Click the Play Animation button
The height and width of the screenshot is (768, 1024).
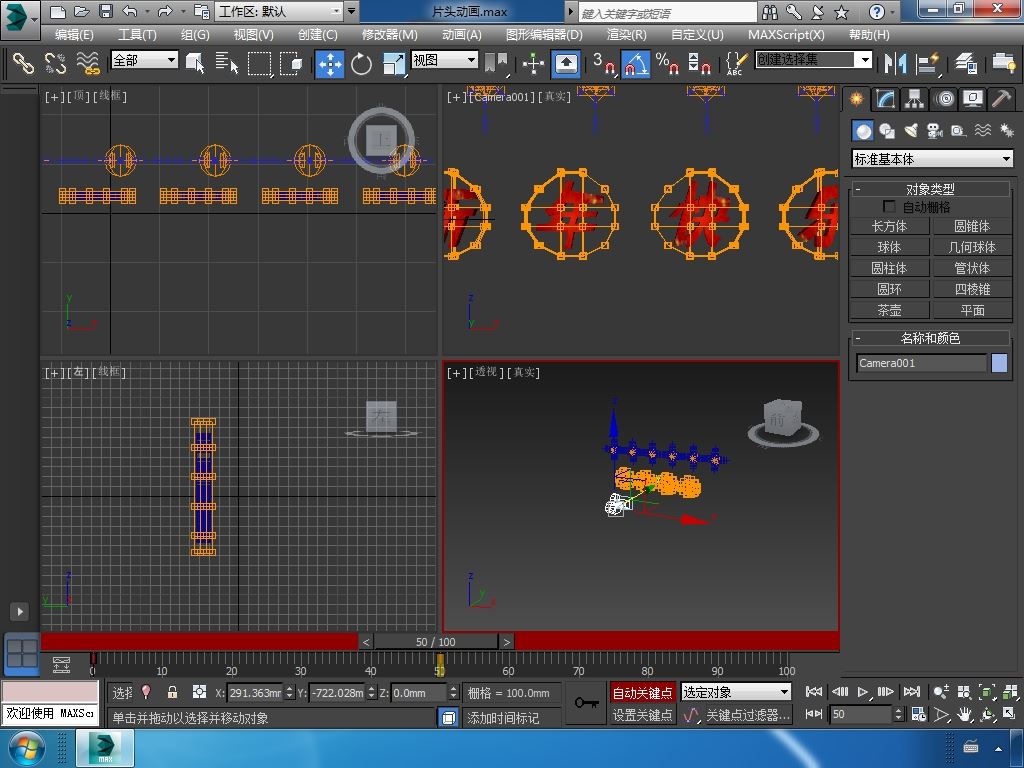point(863,692)
